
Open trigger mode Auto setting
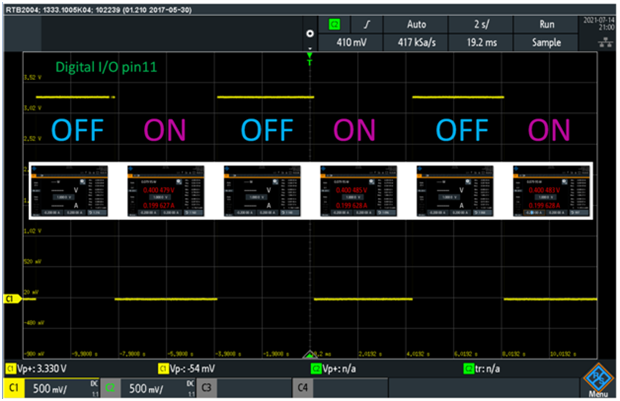[x=416, y=25]
